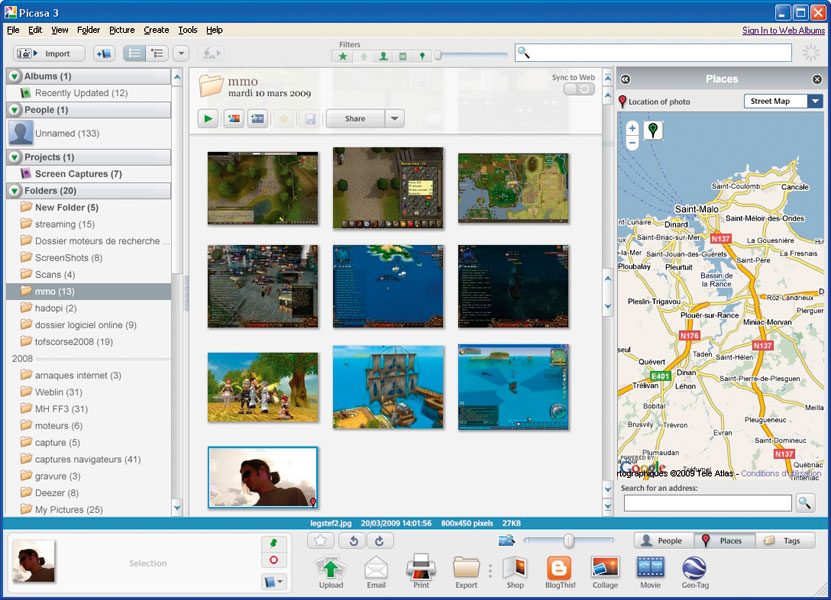The height and width of the screenshot is (600, 831).
Task: Rotate the photo counter-clockwise
Action: click(x=354, y=541)
